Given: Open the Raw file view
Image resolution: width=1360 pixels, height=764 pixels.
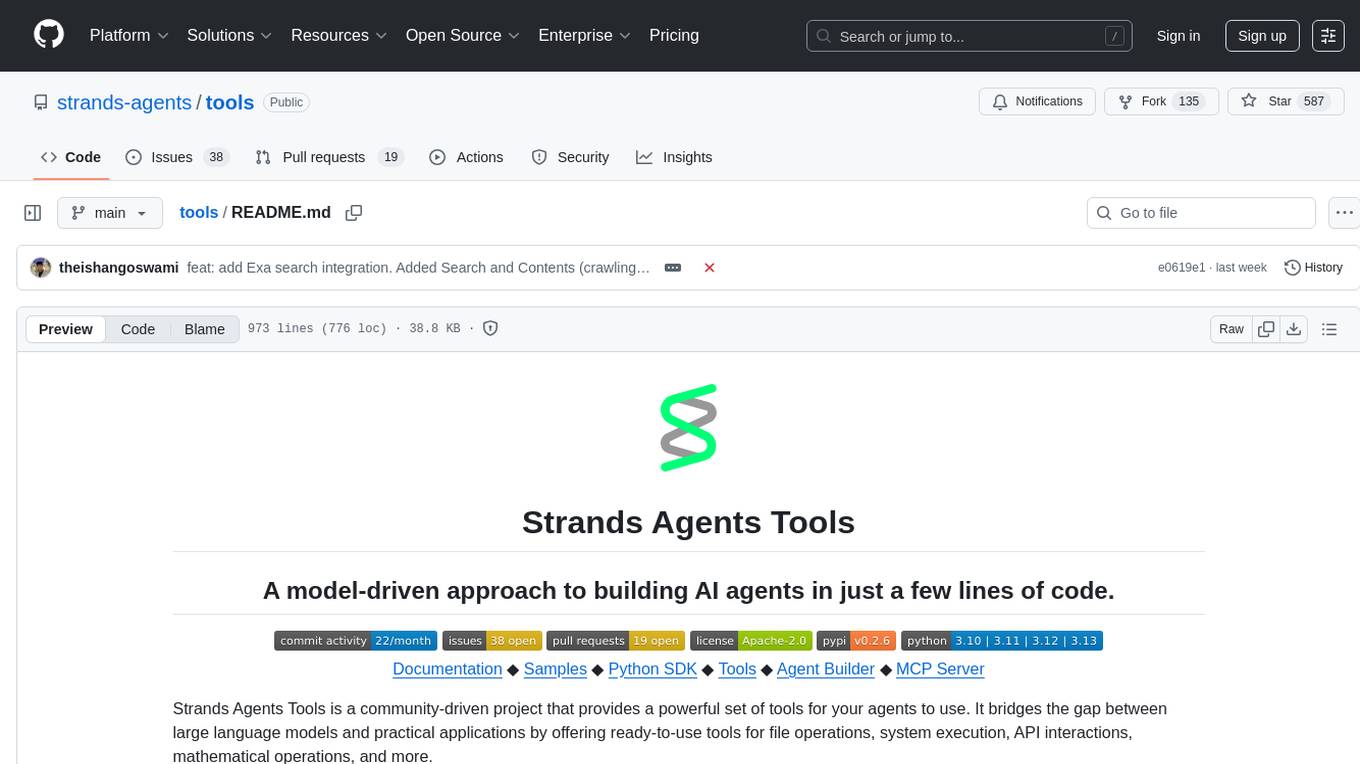Looking at the screenshot, I should (1231, 329).
